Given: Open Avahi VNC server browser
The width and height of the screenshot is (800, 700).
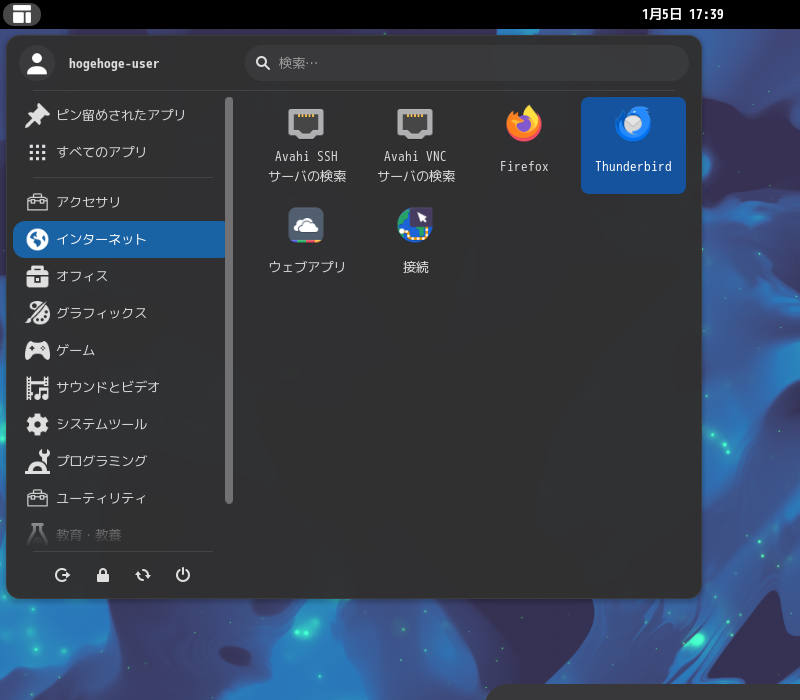Looking at the screenshot, I should [x=415, y=145].
